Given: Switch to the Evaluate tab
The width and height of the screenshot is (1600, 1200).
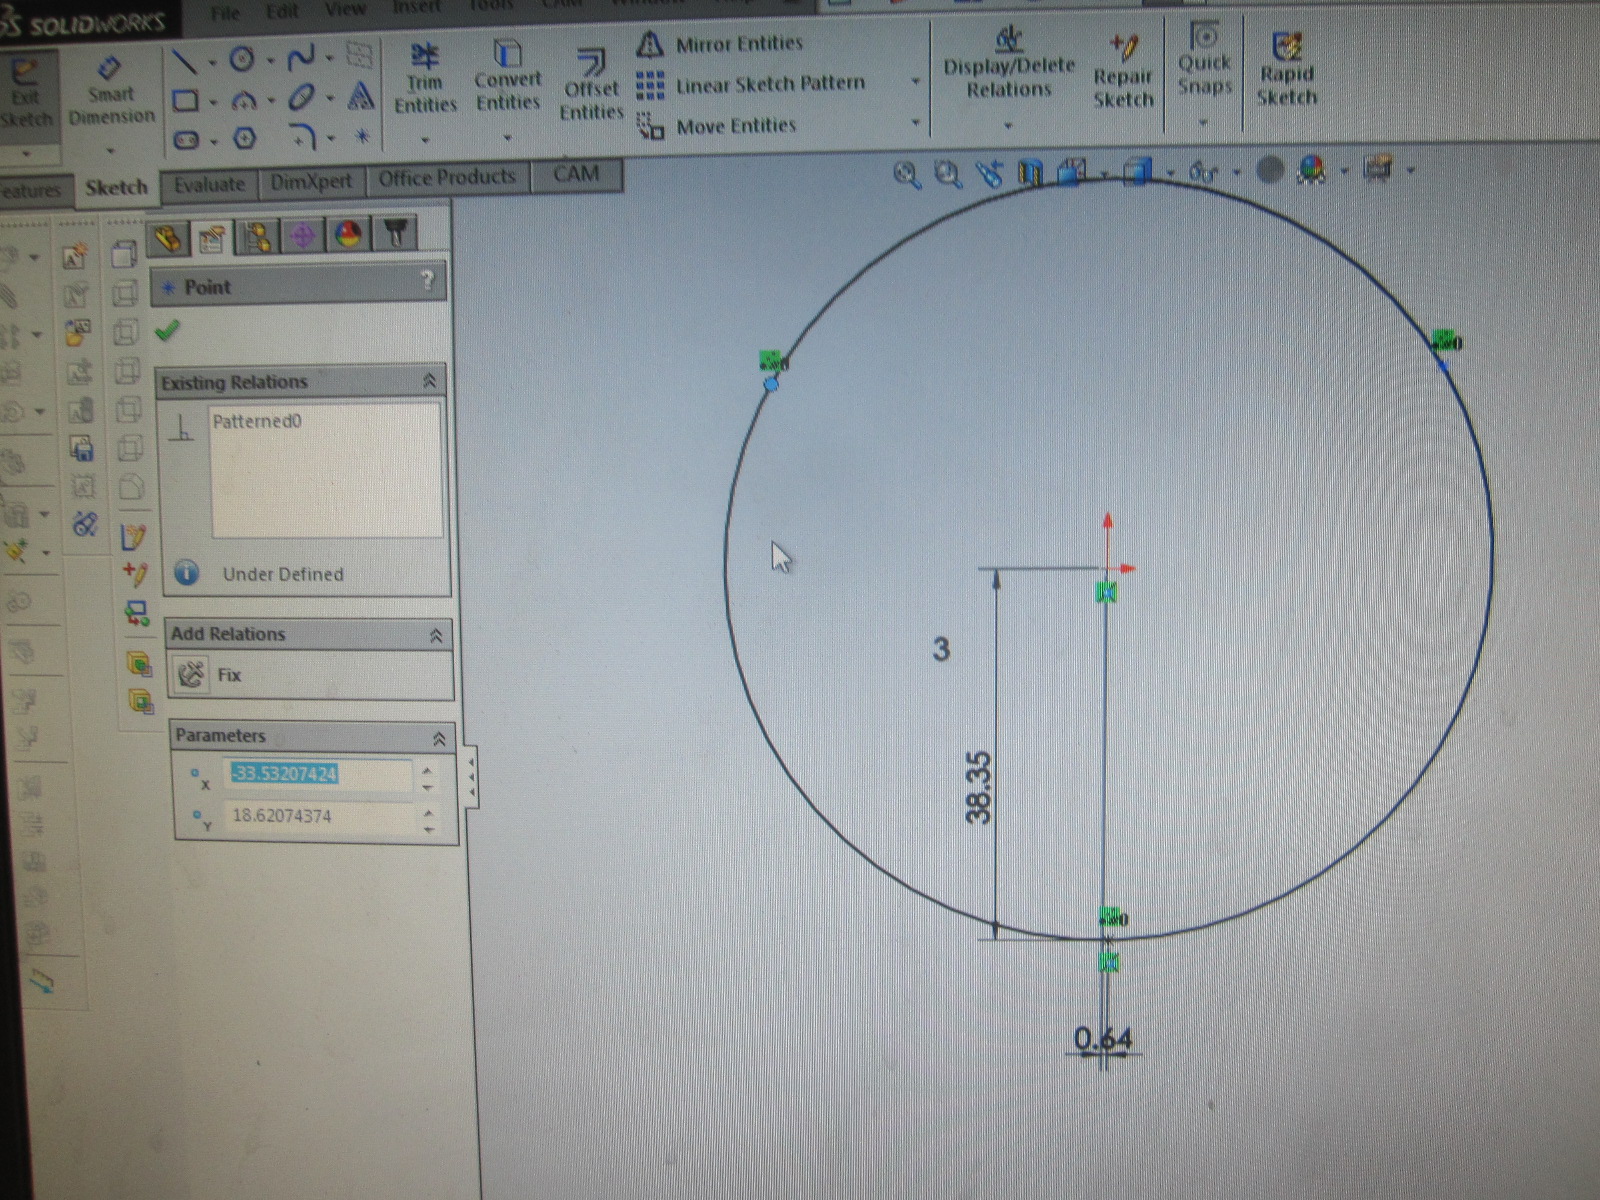Looking at the screenshot, I should coord(209,184).
